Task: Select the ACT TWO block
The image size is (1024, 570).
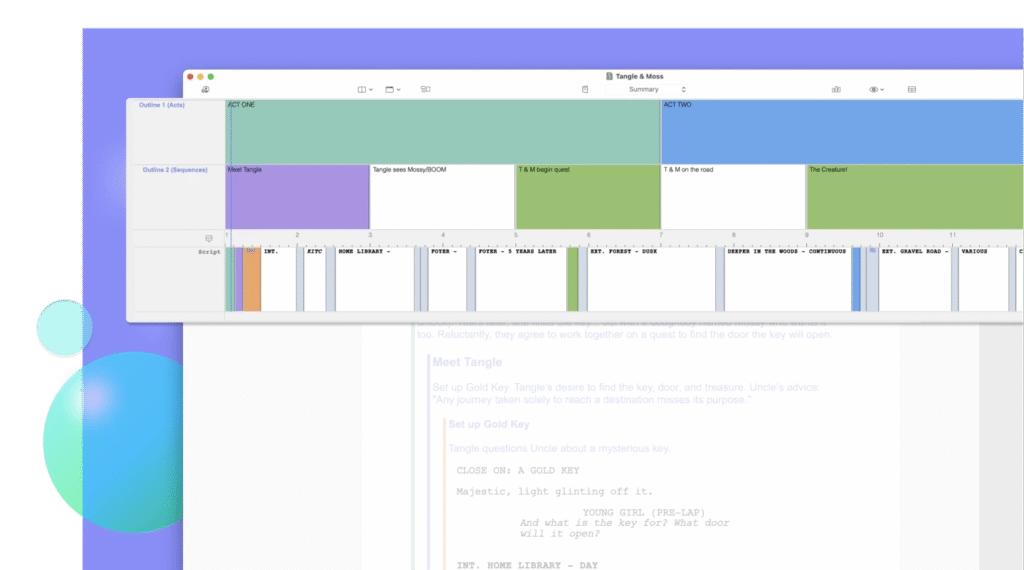Action: (840, 132)
